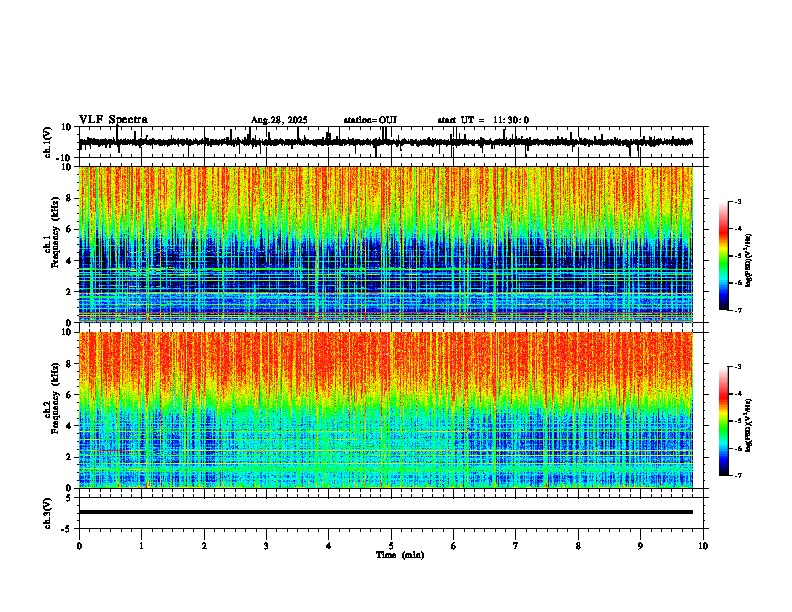Image resolution: width=792 pixels, height=612 pixels.
Task: Click the ch.1 spectrogram color bar
Action: [724, 256]
